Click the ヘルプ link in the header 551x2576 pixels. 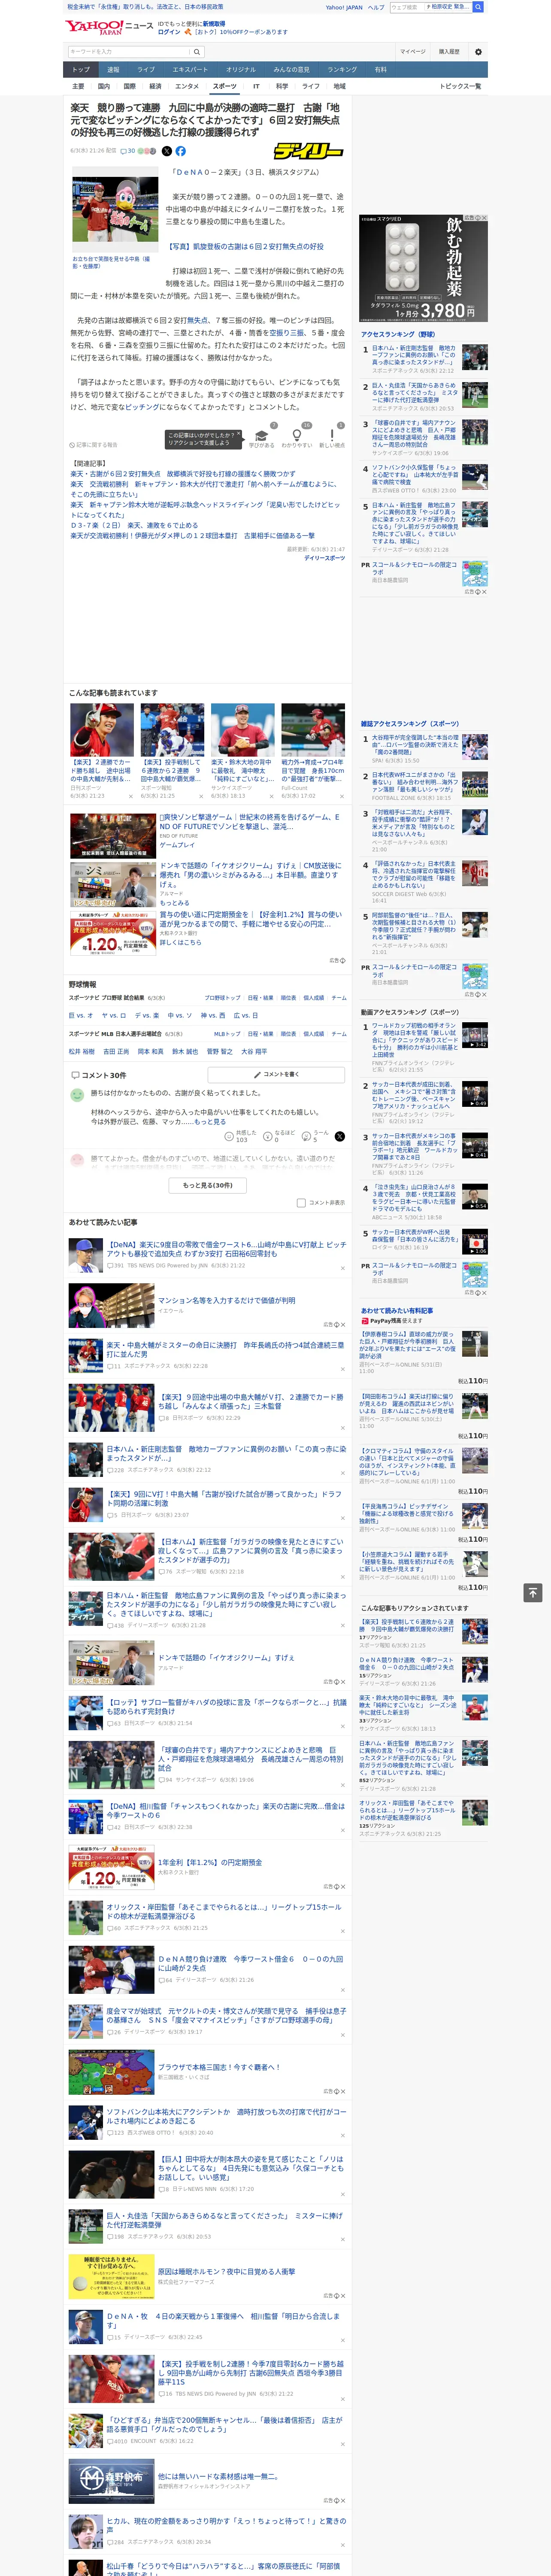(376, 7)
